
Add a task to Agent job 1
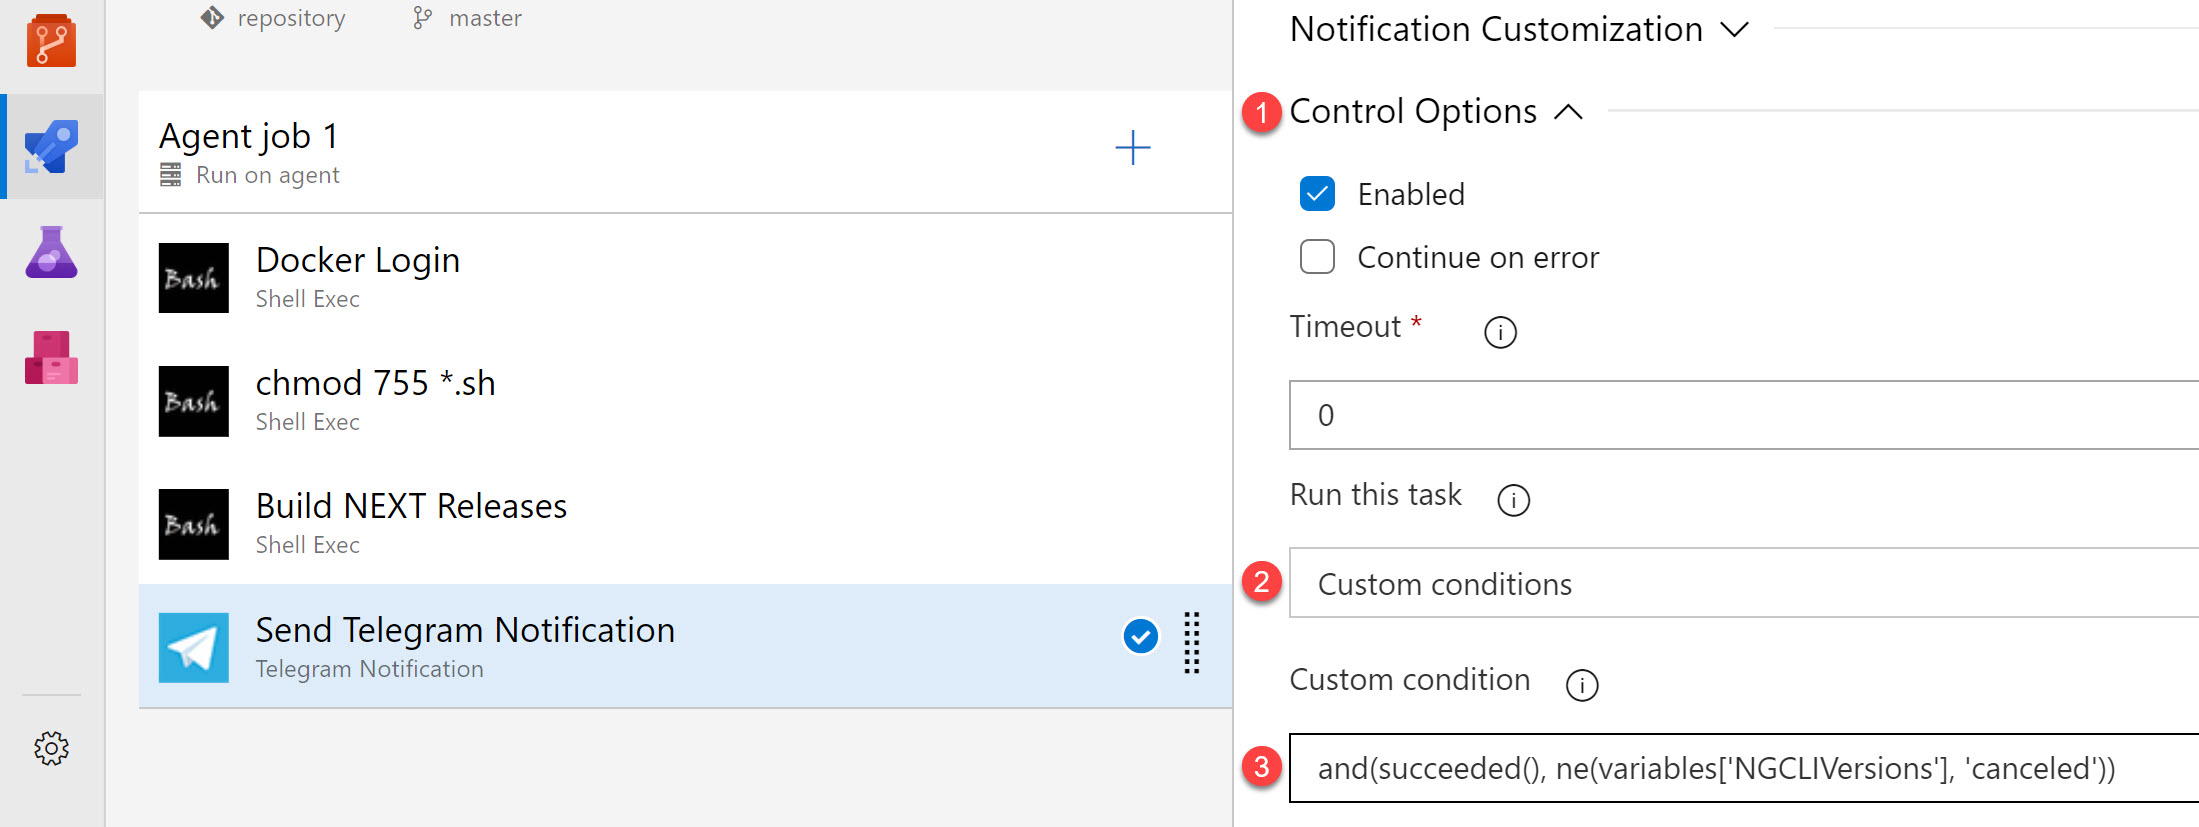pyautogui.click(x=1133, y=148)
